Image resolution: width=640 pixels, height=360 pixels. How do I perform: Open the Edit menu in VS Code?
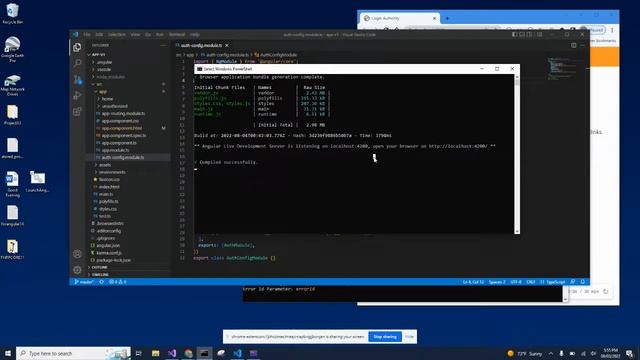(x=99, y=35)
